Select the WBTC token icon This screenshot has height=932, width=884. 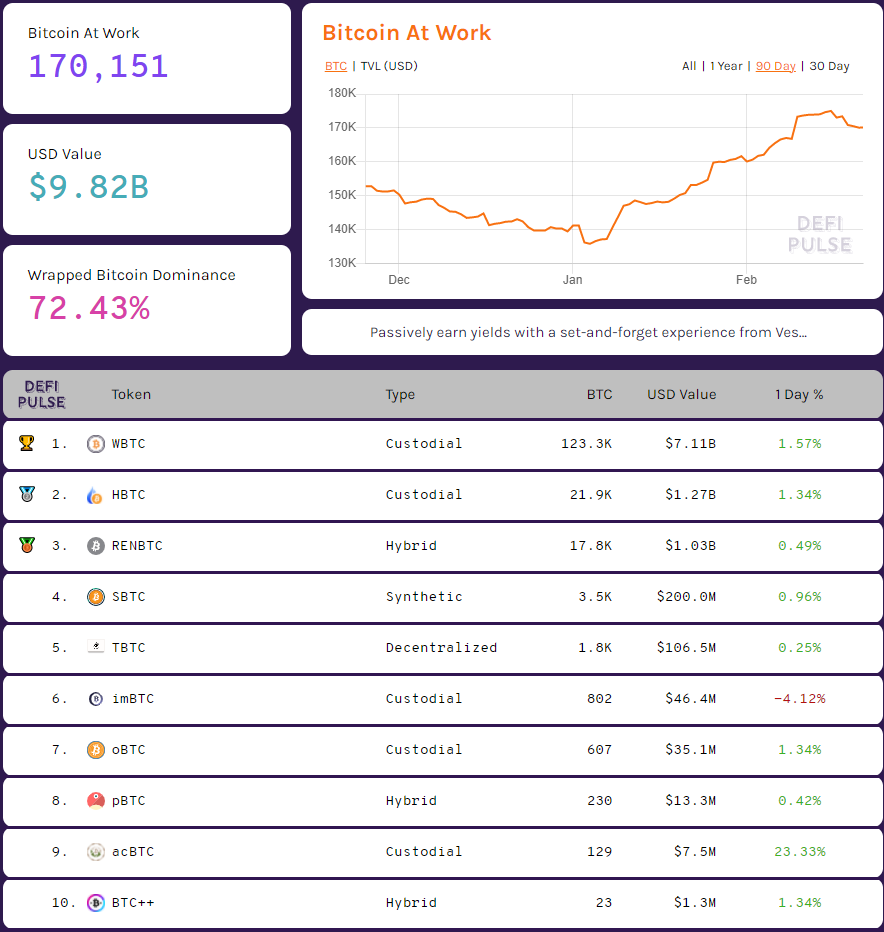click(95, 443)
